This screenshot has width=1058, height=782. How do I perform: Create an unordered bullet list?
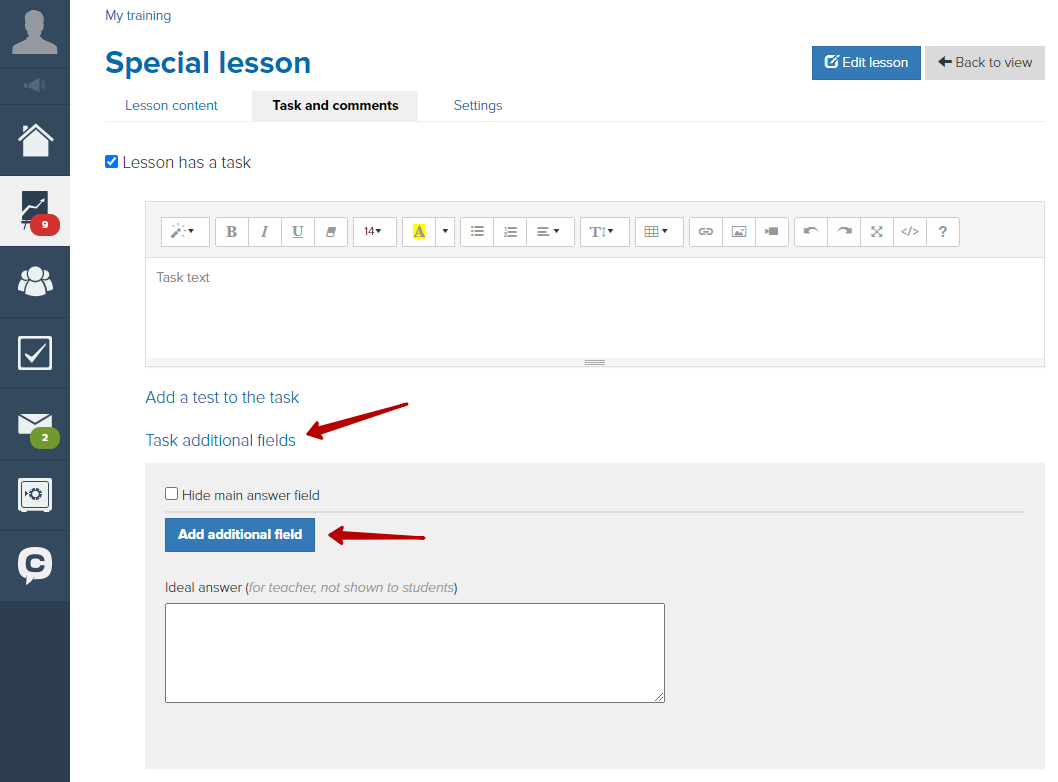coord(477,232)
